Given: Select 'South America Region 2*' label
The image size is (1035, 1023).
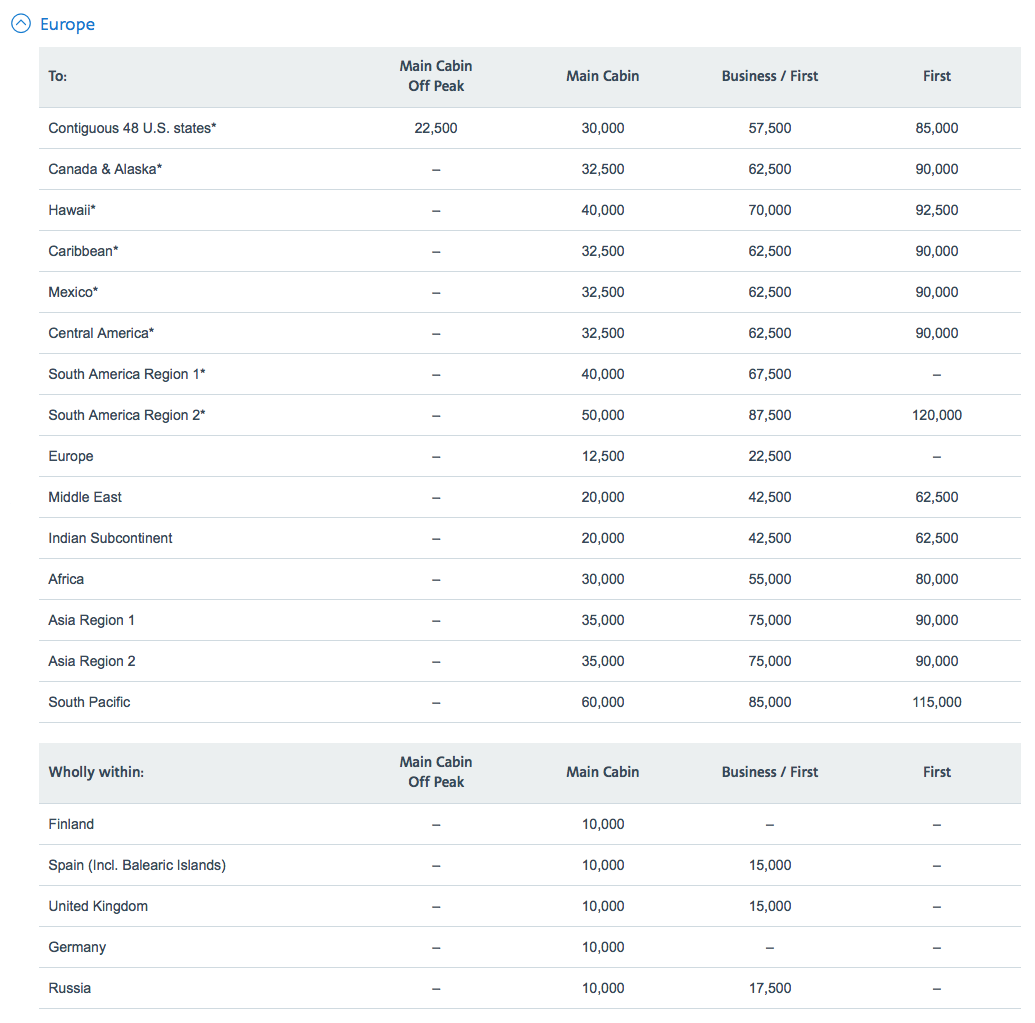Looking at the screenshot, I should (127, 414).
